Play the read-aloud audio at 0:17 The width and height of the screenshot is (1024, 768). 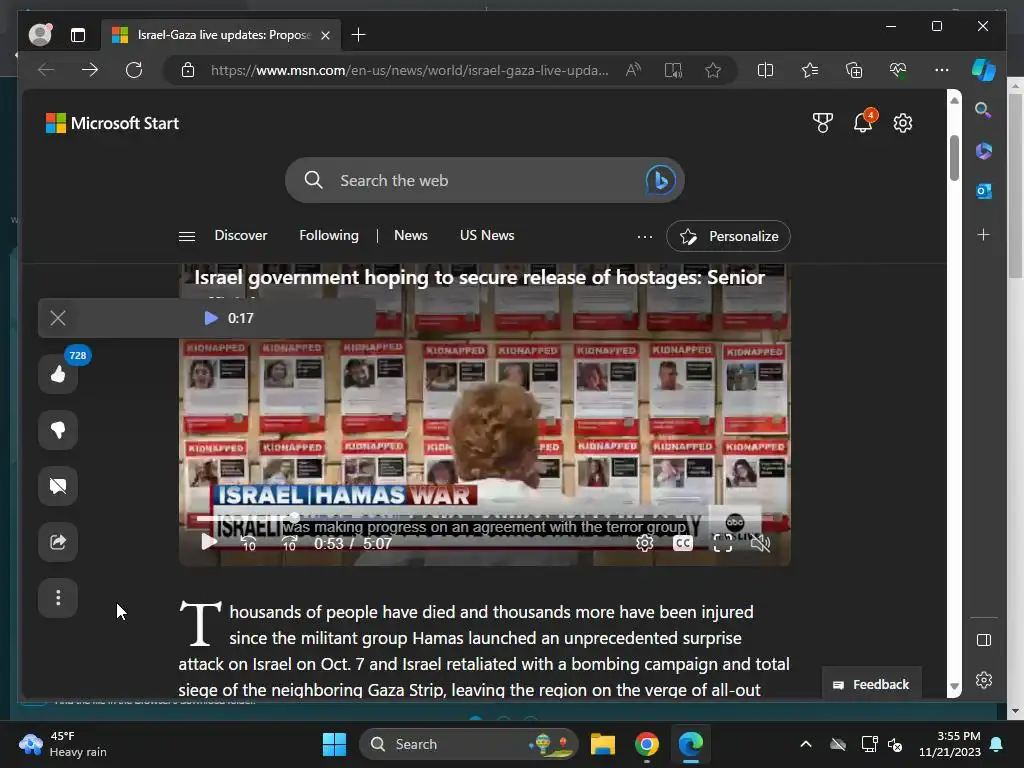(211, 318)
